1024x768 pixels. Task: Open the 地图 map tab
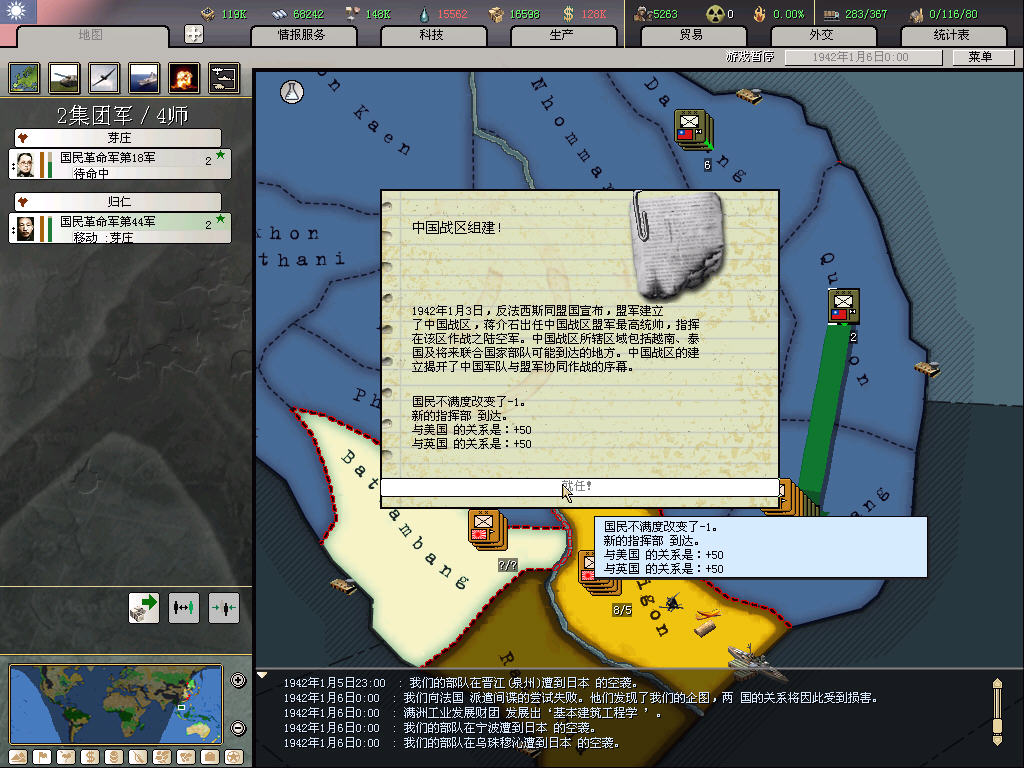[91, 35]
